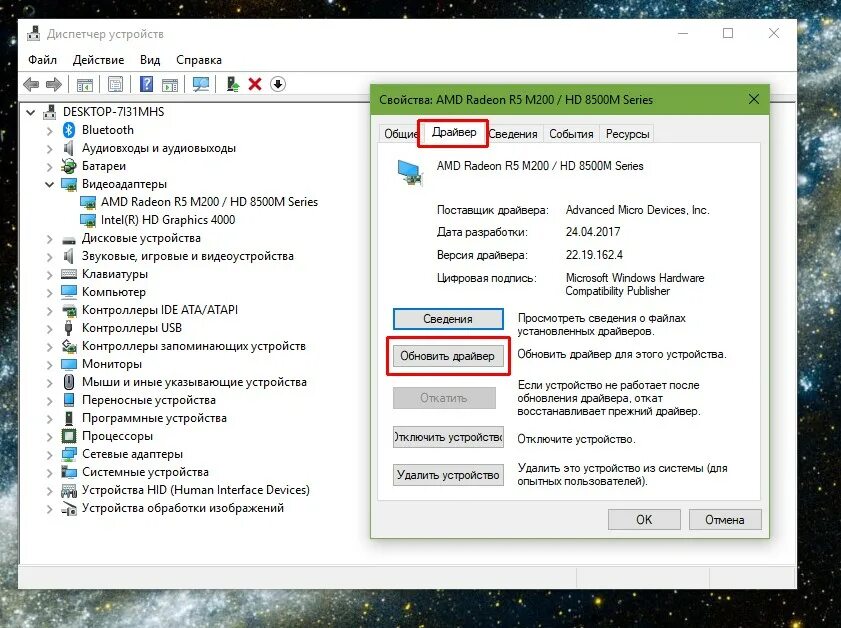Click driver version value 22.19.162.4
The height and width of the screenshot is (628, 841).
pyautogui.click(x=594, y=255)
